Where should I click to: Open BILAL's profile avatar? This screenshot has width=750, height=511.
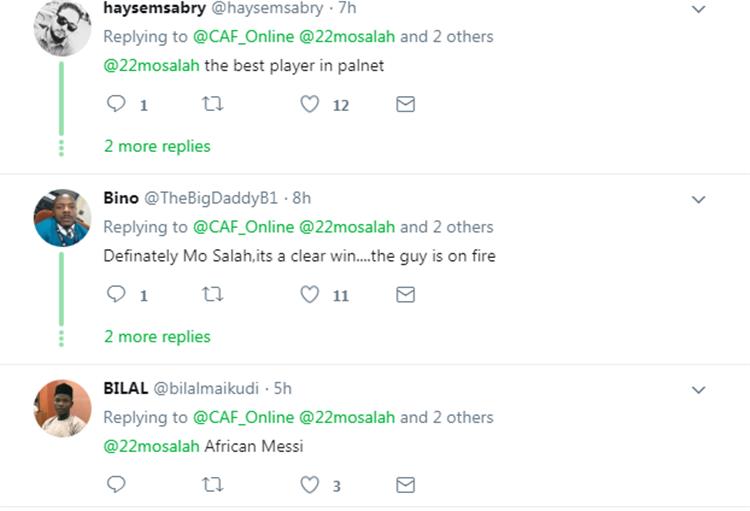click(62, 408)
